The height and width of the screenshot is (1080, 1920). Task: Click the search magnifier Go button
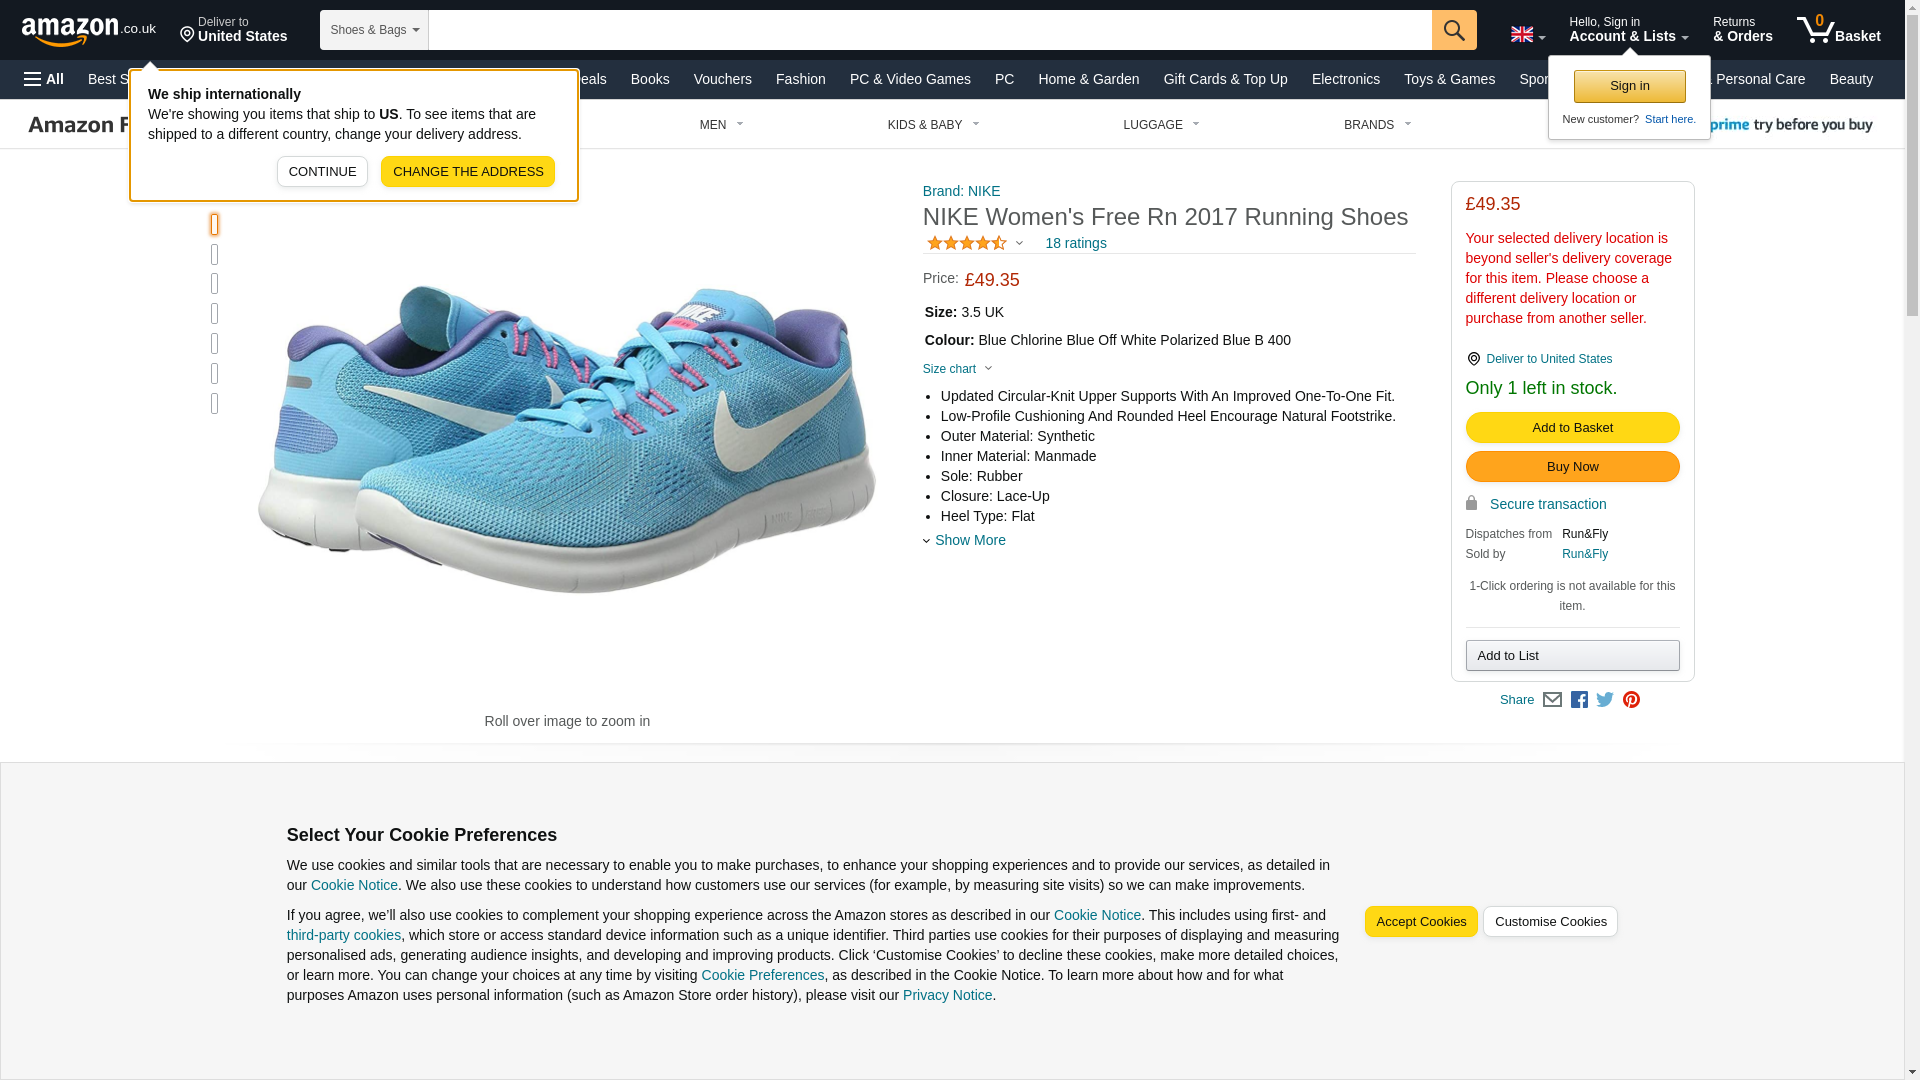click(1453, 30)
